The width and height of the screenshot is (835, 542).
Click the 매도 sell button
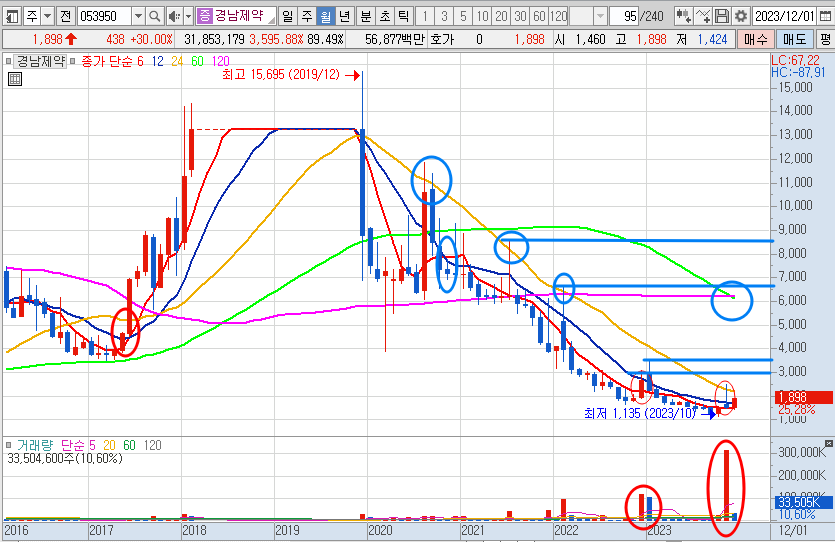coord(794,39)
